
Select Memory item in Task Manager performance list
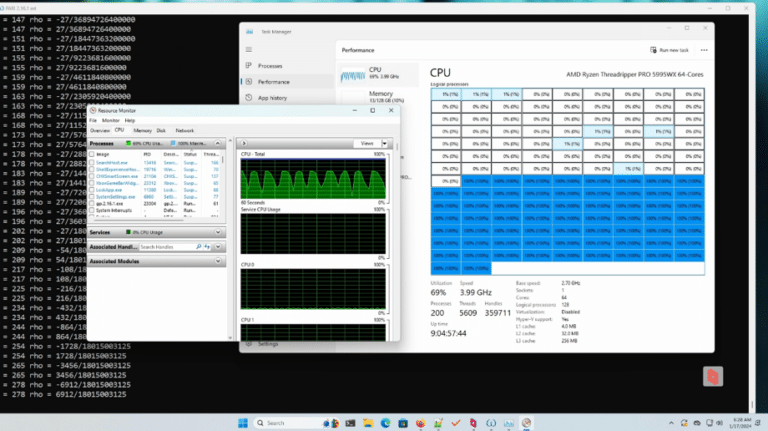point(380,96)
